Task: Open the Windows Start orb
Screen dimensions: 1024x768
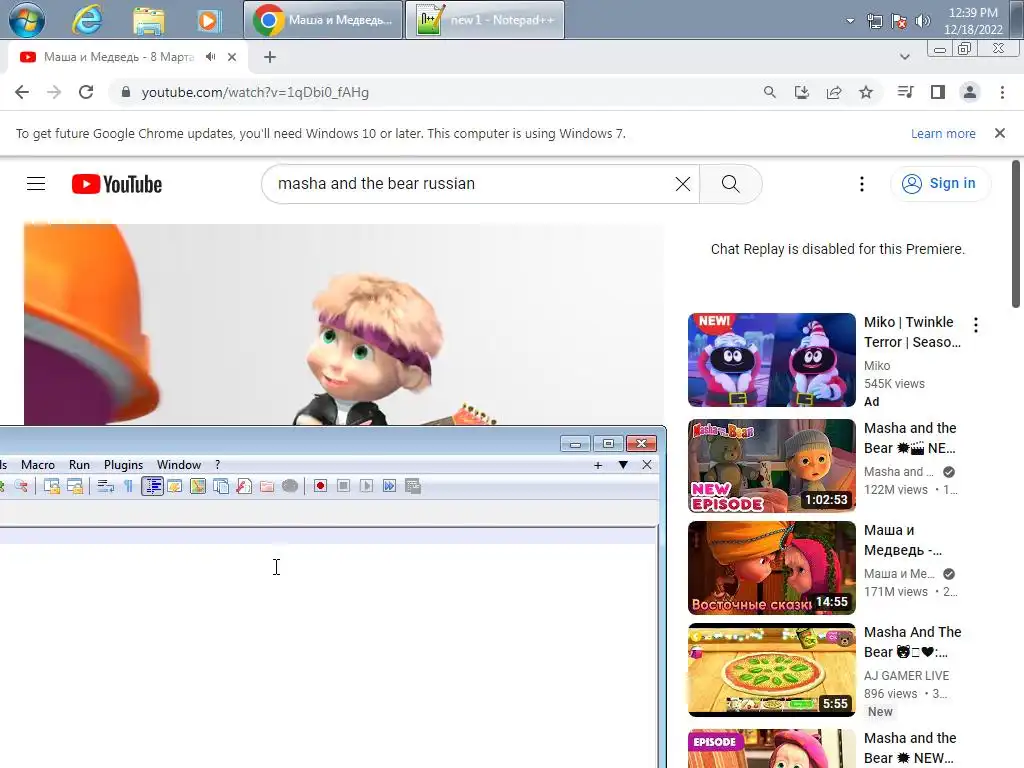Action: tap(27, 20)
